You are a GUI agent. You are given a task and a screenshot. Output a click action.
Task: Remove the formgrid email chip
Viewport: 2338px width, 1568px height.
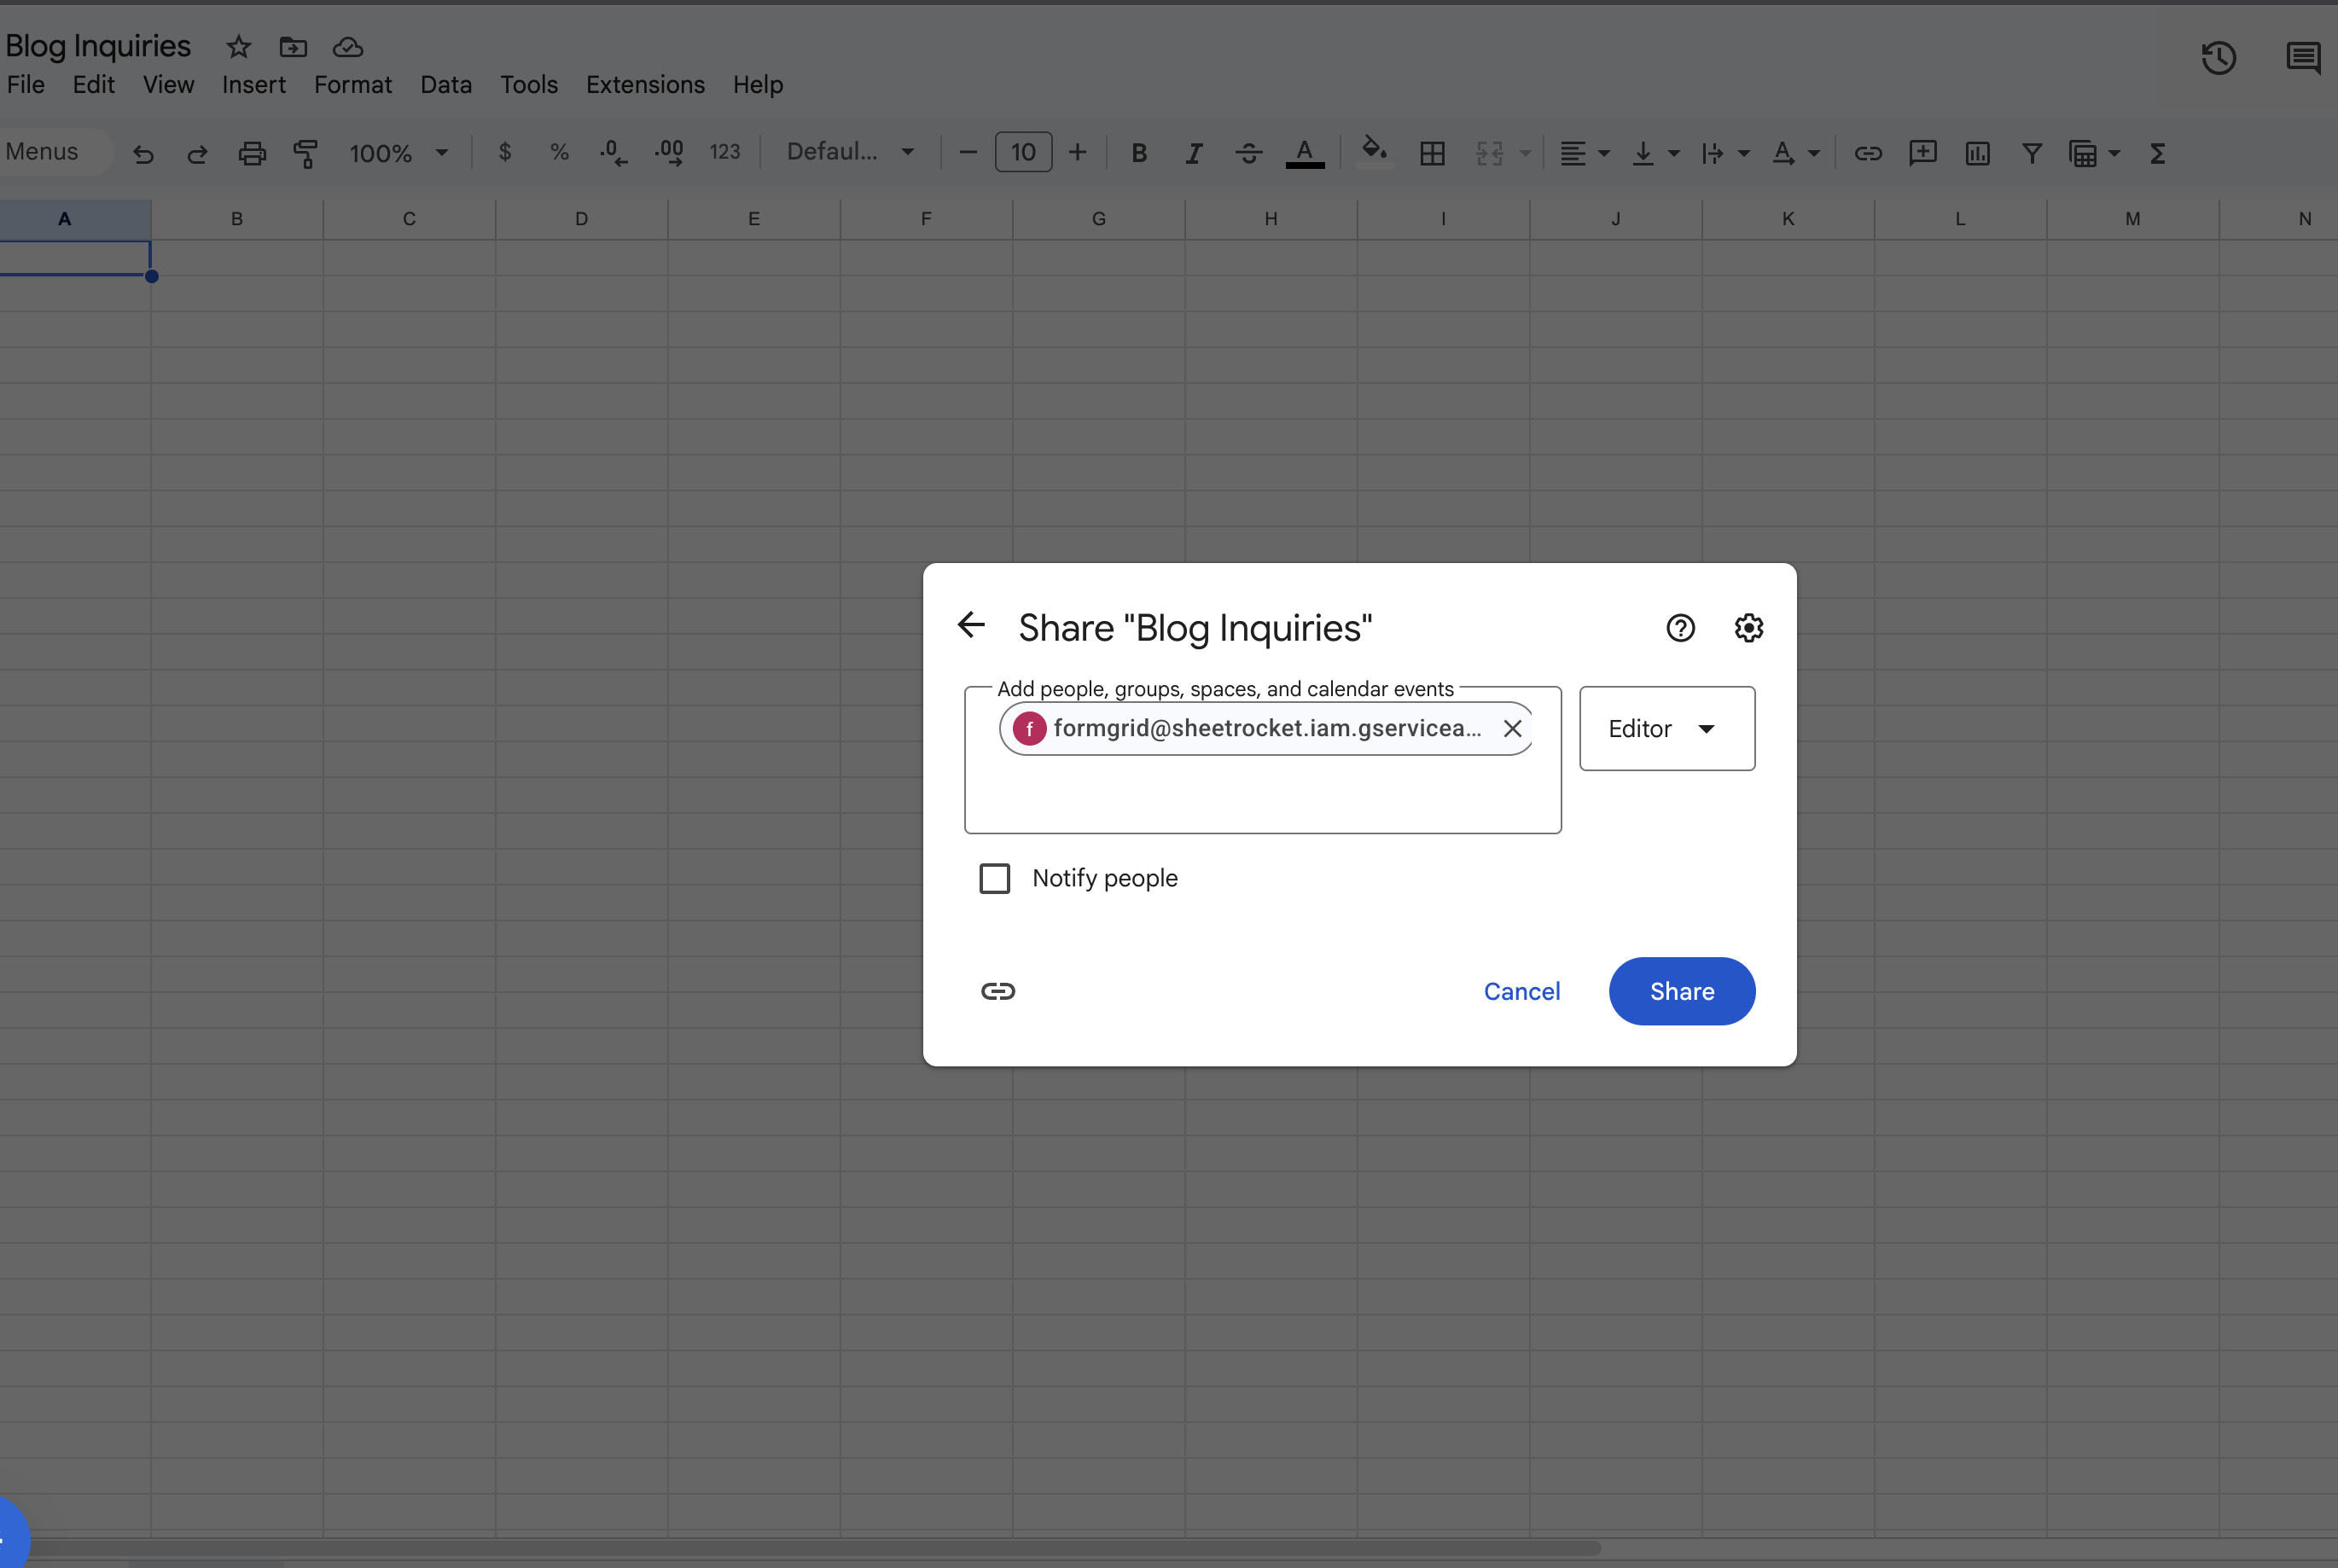[1512, 728]
